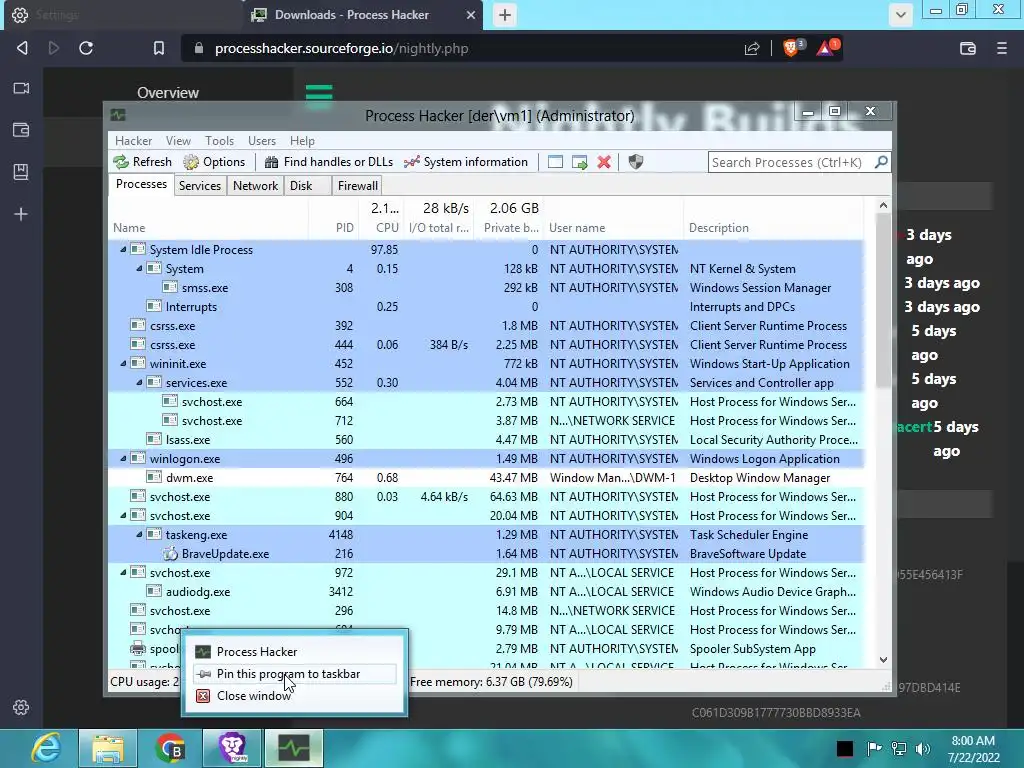Click the Brave Shields lion icon
The height and width of the screenshot is (768, 1024).
click(792, 48)
